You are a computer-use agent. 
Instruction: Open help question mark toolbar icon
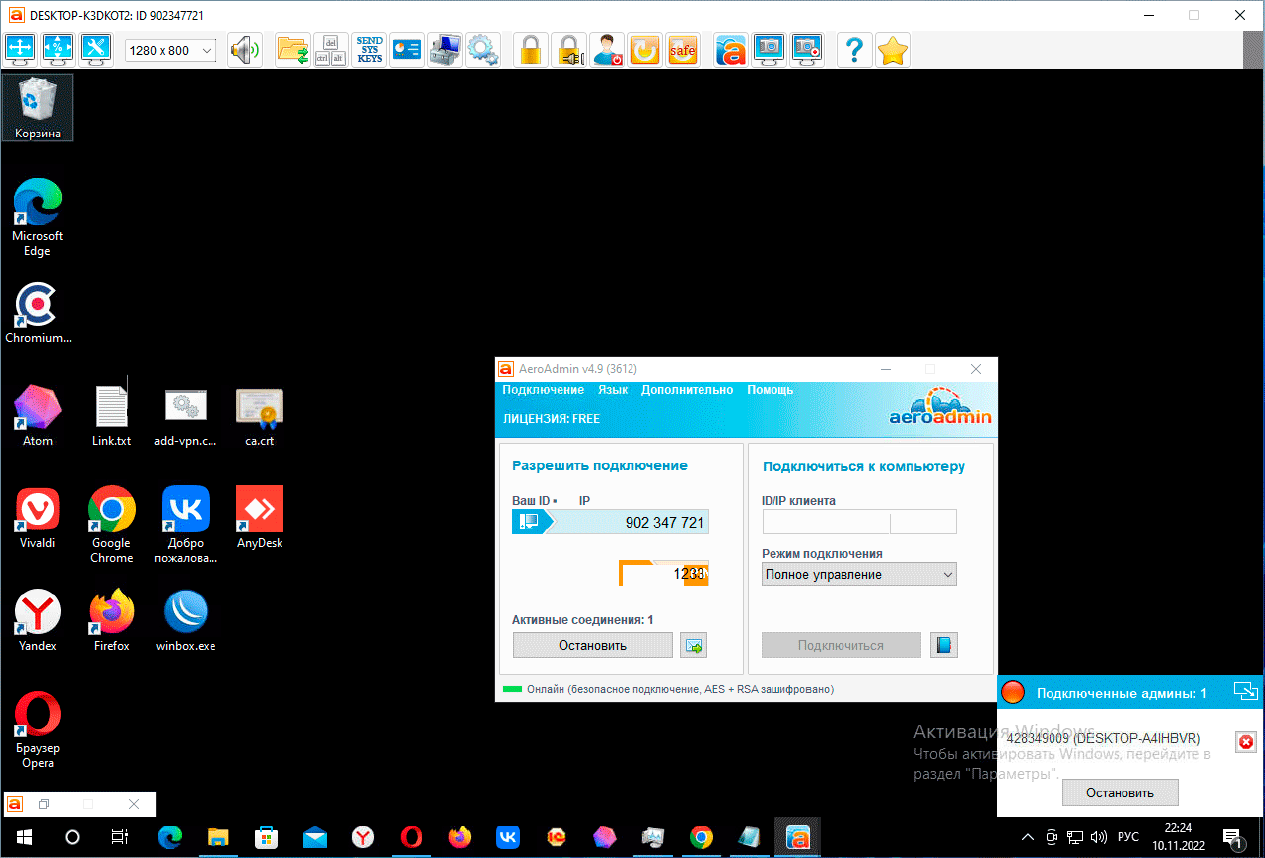tap(855, 50)
